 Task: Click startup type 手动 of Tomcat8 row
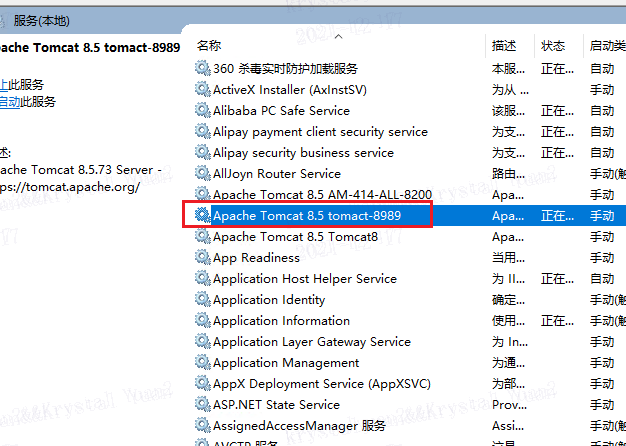[602, 237]
